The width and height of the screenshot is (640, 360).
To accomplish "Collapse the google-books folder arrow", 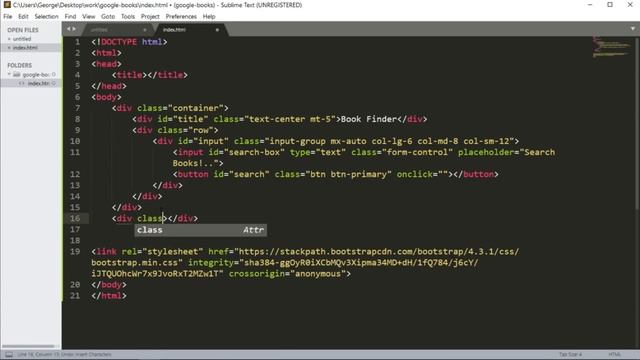I will 9,74.
